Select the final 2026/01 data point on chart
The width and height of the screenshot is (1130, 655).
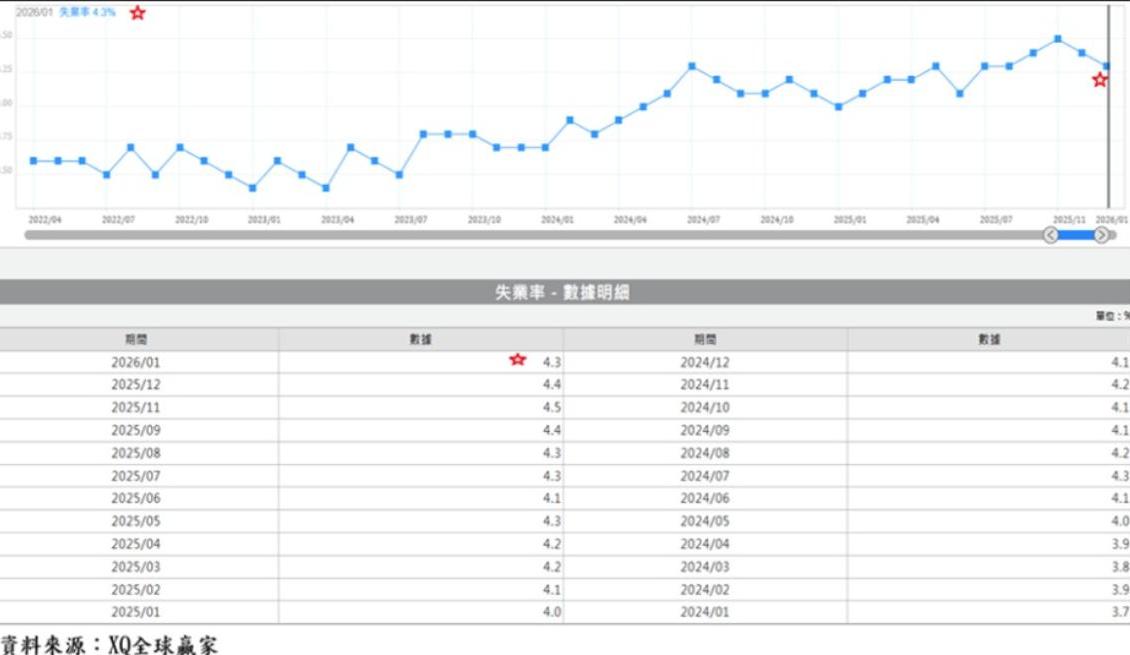click(x=1106, y=66)
